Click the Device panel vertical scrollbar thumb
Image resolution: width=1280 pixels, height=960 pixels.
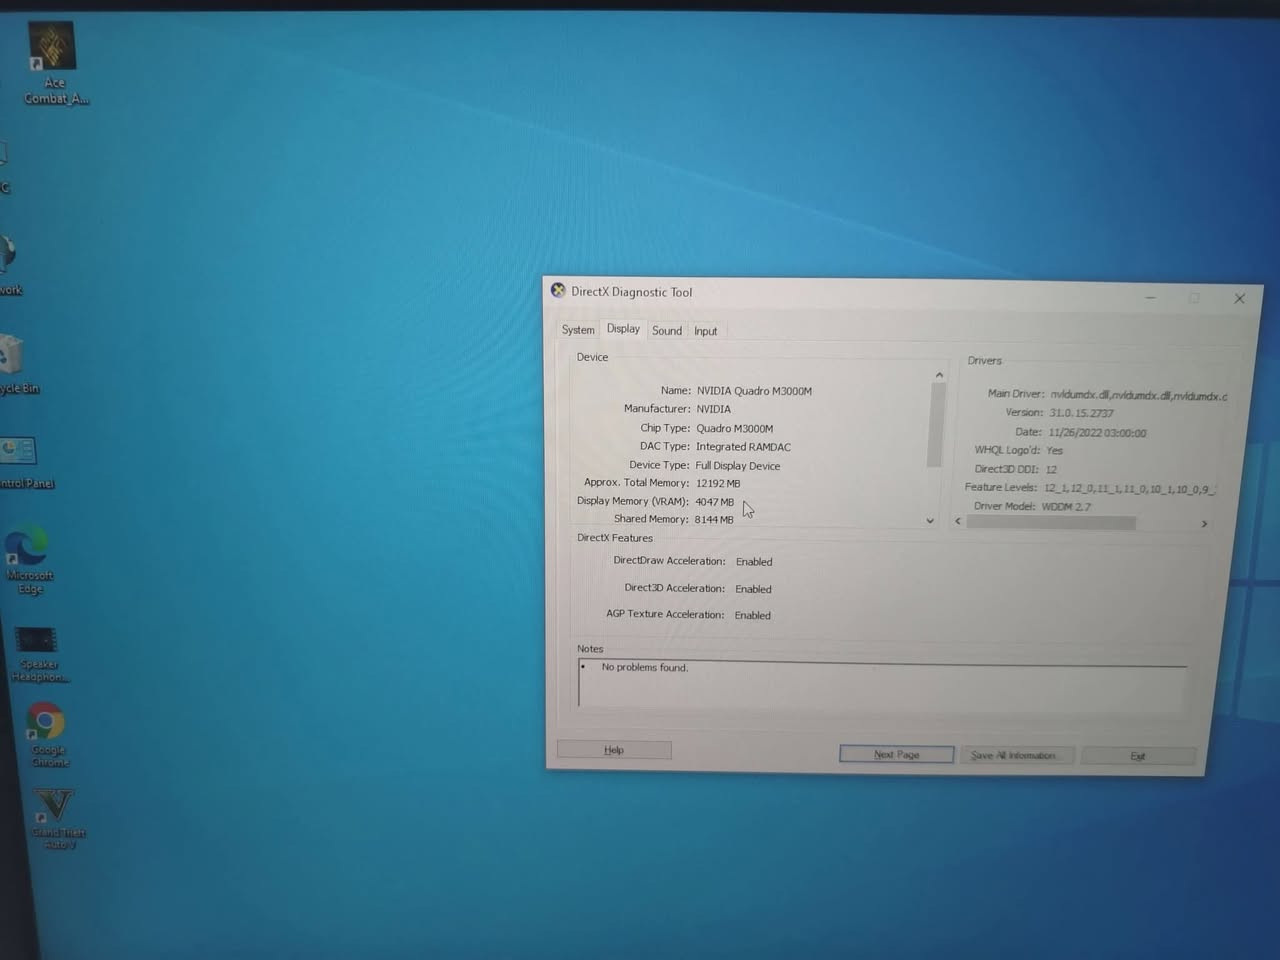(936, 426)
